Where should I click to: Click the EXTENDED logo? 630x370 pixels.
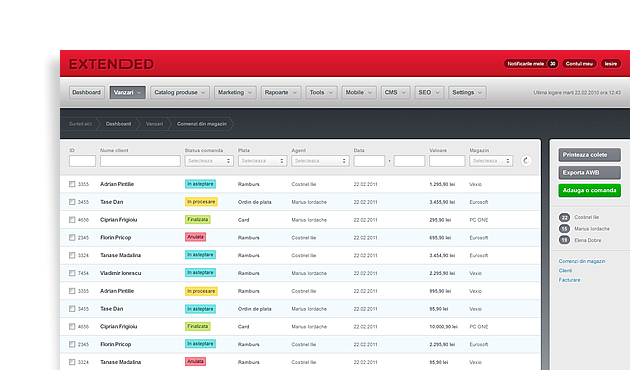click(x=111, y=64)
